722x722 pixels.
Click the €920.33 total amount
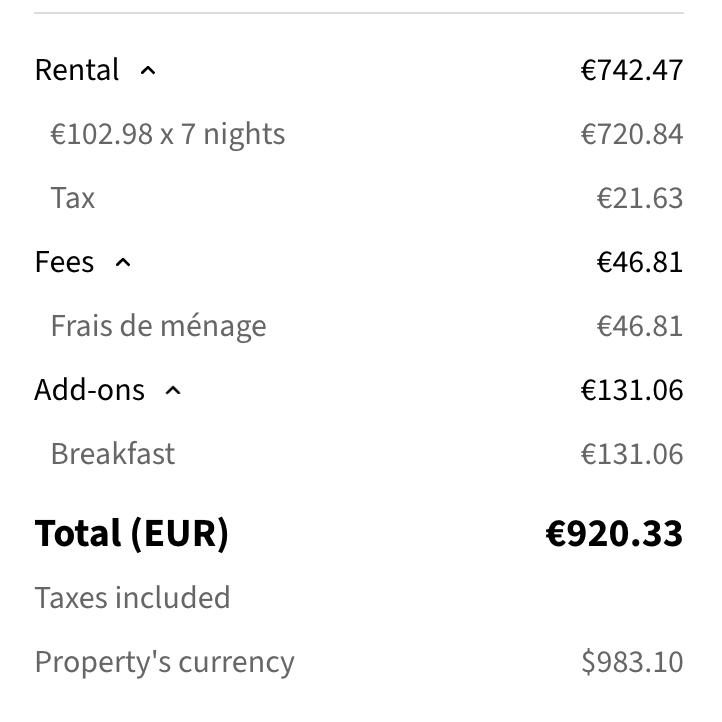tap(614, 534)
